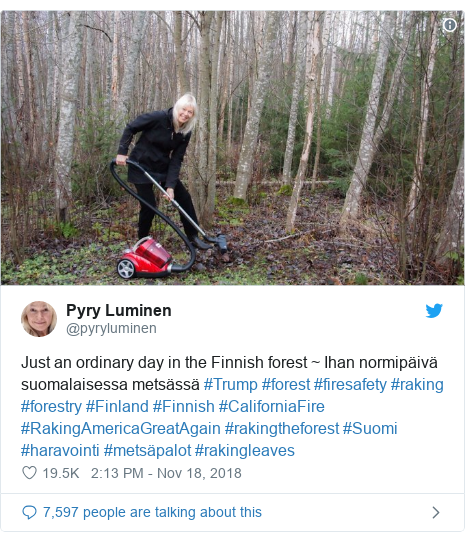This screenshot has width=465, height=541.
Task: Open Pyry Luminen display name link
Action: [x=119, y=310]
